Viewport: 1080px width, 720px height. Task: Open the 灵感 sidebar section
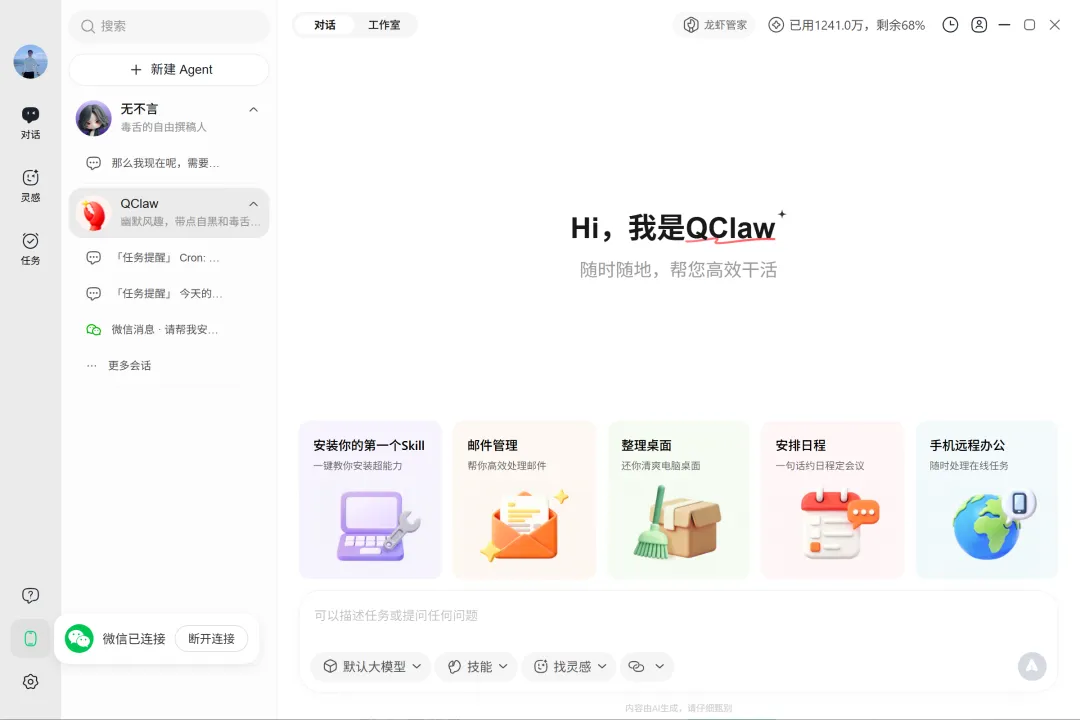(x=30, y=186)
